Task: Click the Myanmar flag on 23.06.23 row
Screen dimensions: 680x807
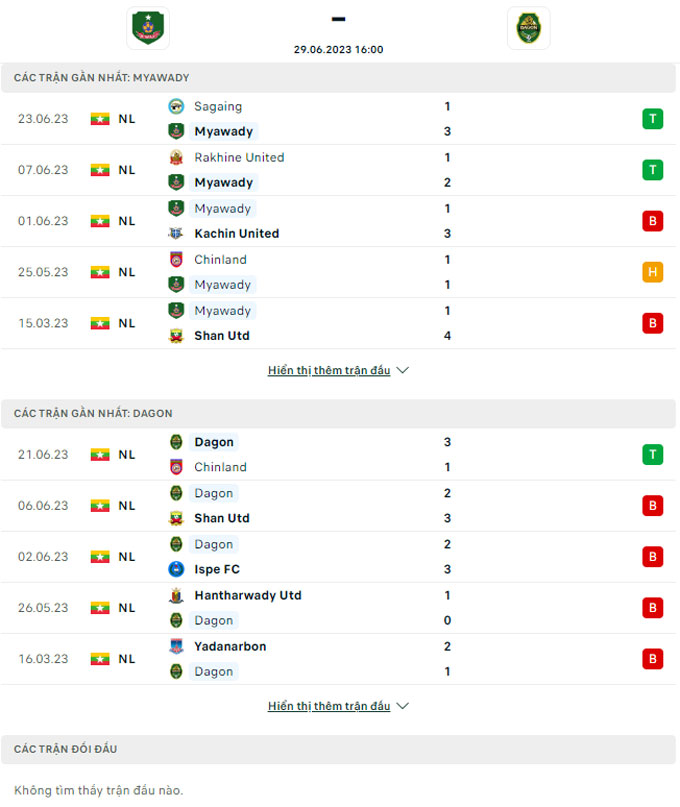Action: click(99, 119)
